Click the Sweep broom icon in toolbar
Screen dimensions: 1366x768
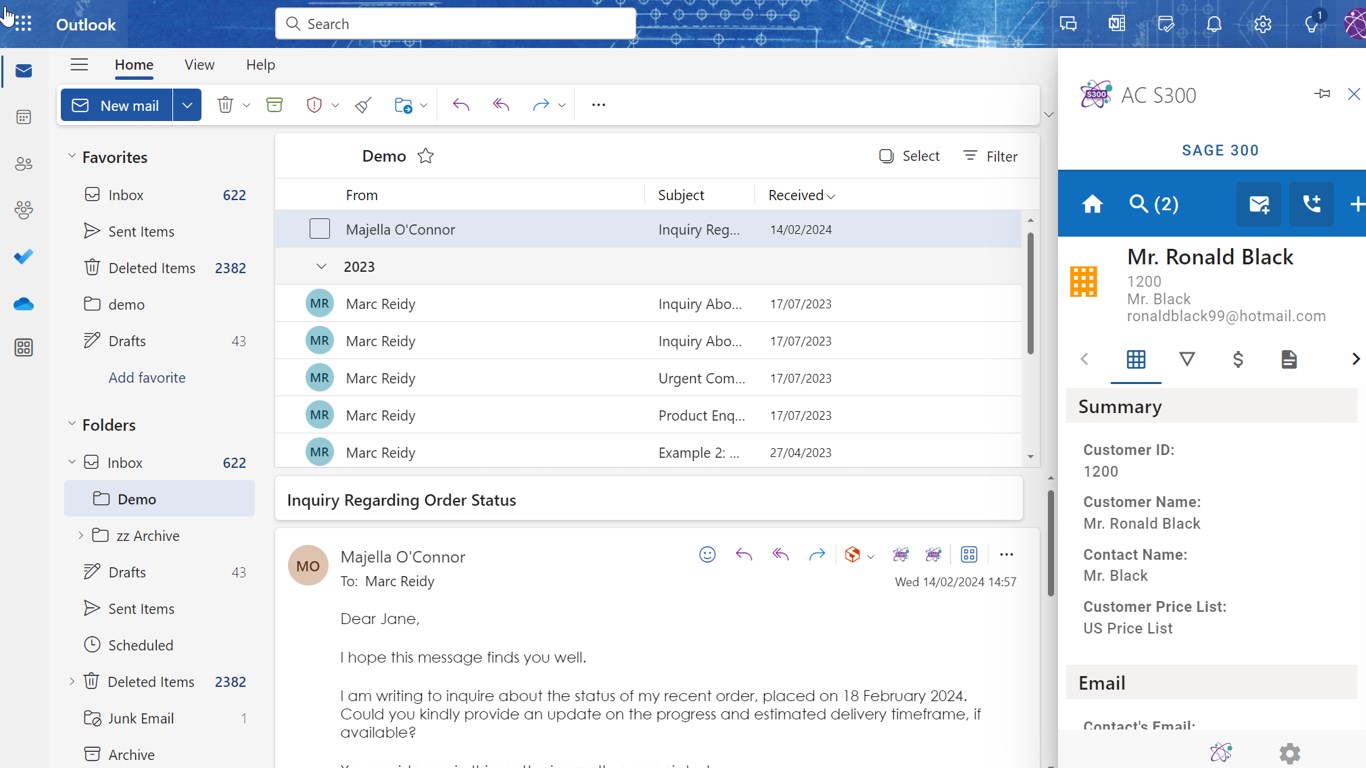(364, 105)
